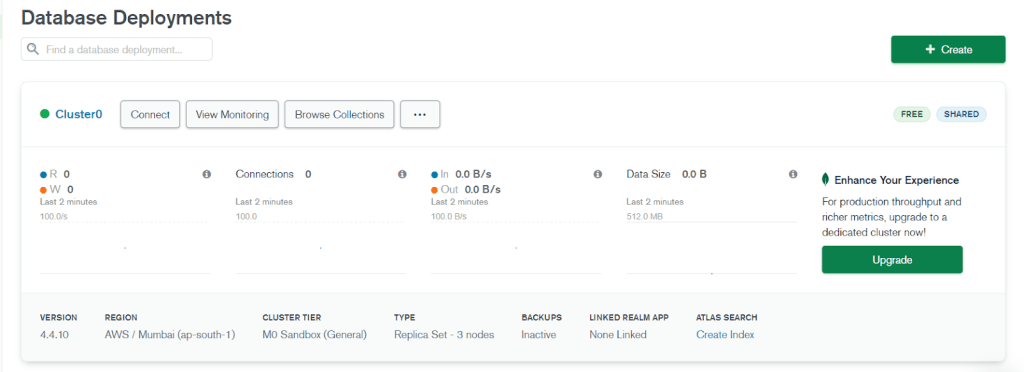Select the None Linked realm app value
Viewport: 1024px width, 372px height.
(x=618, y=335)
